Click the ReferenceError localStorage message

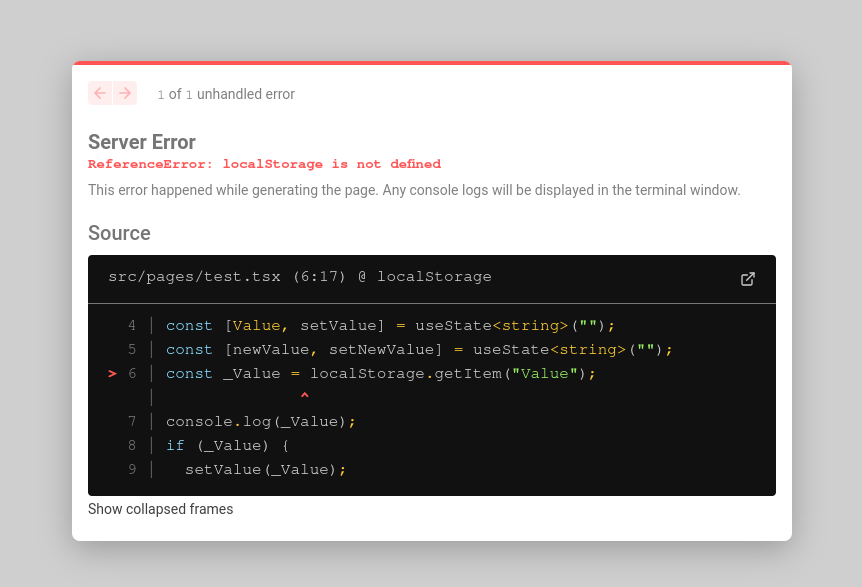[264, 164]
